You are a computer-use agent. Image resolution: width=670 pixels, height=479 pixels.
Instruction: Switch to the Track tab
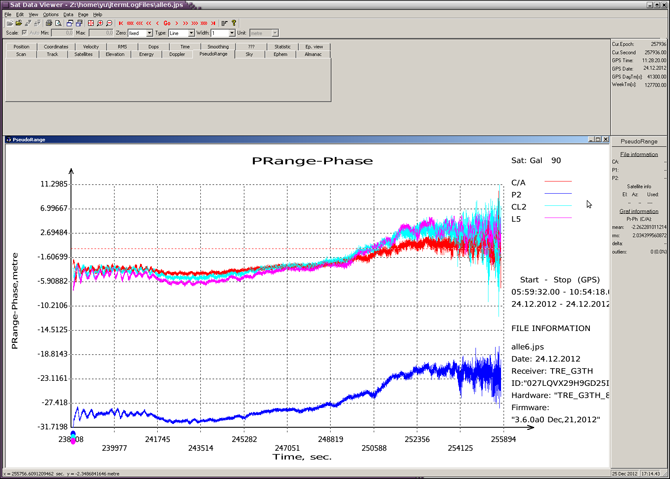52,54
